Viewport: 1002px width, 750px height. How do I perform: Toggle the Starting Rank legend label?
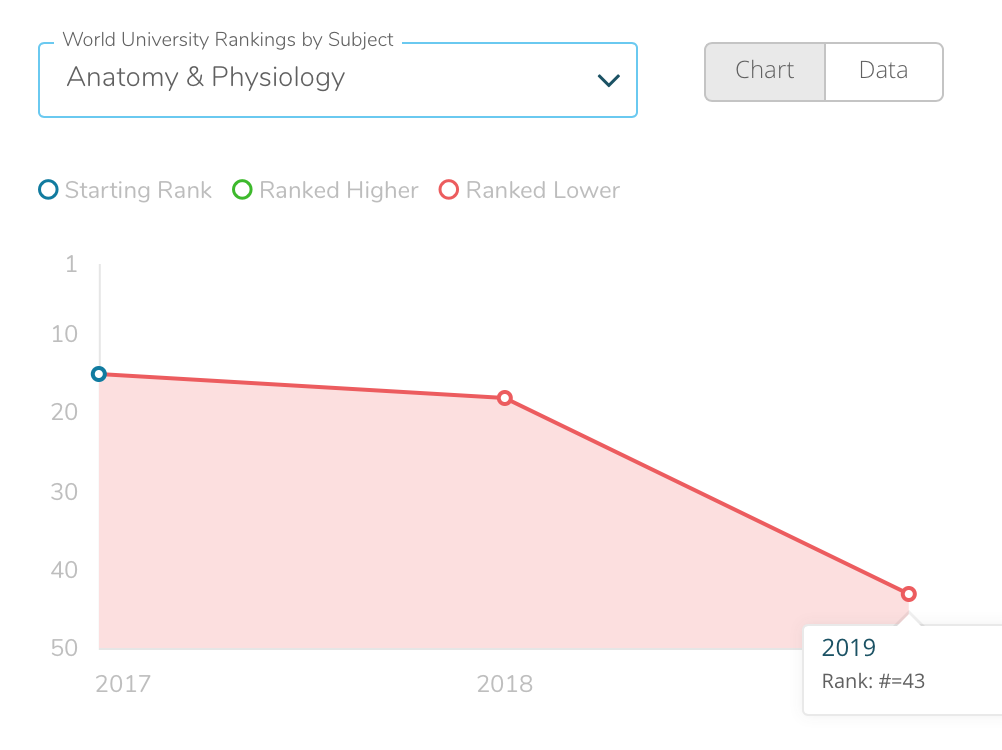pyautogui.click(x=138, y=190)
